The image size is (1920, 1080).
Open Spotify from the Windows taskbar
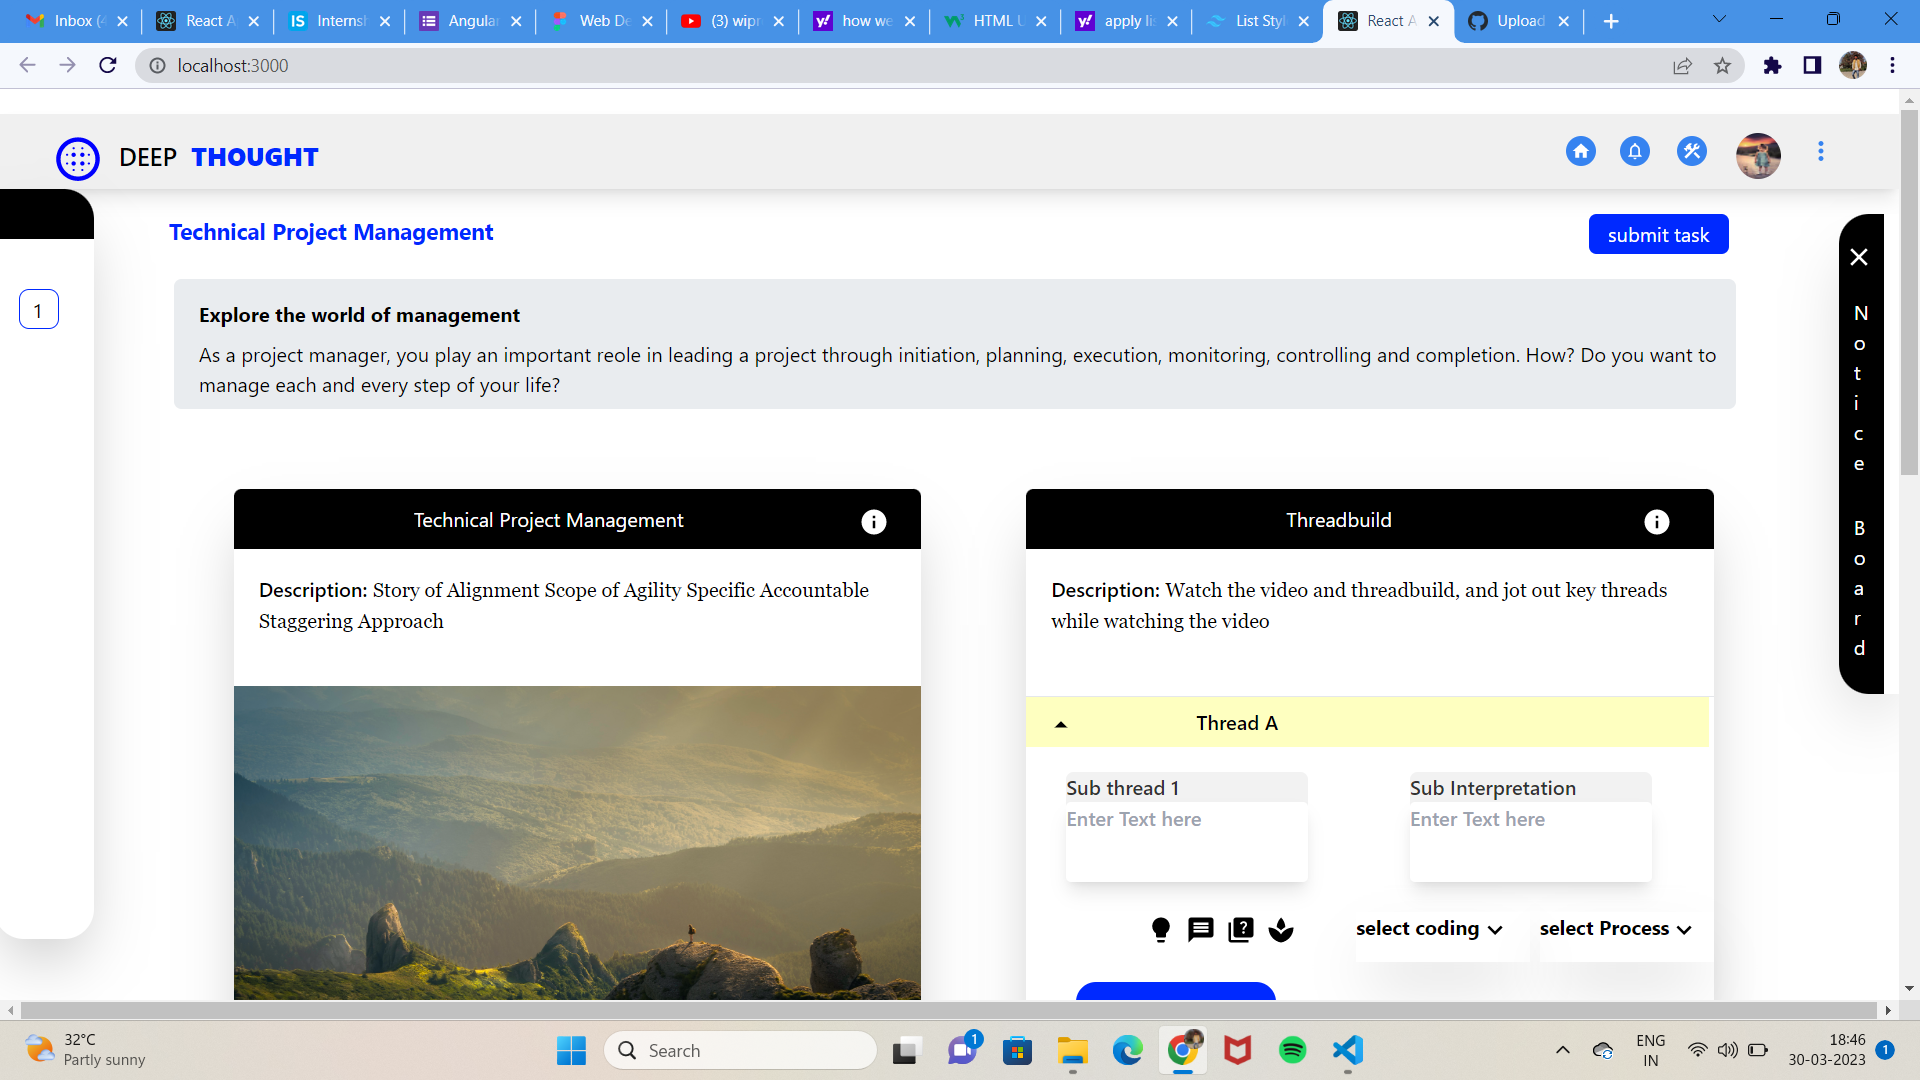pyautogui.click(x=1292, y=1050)
